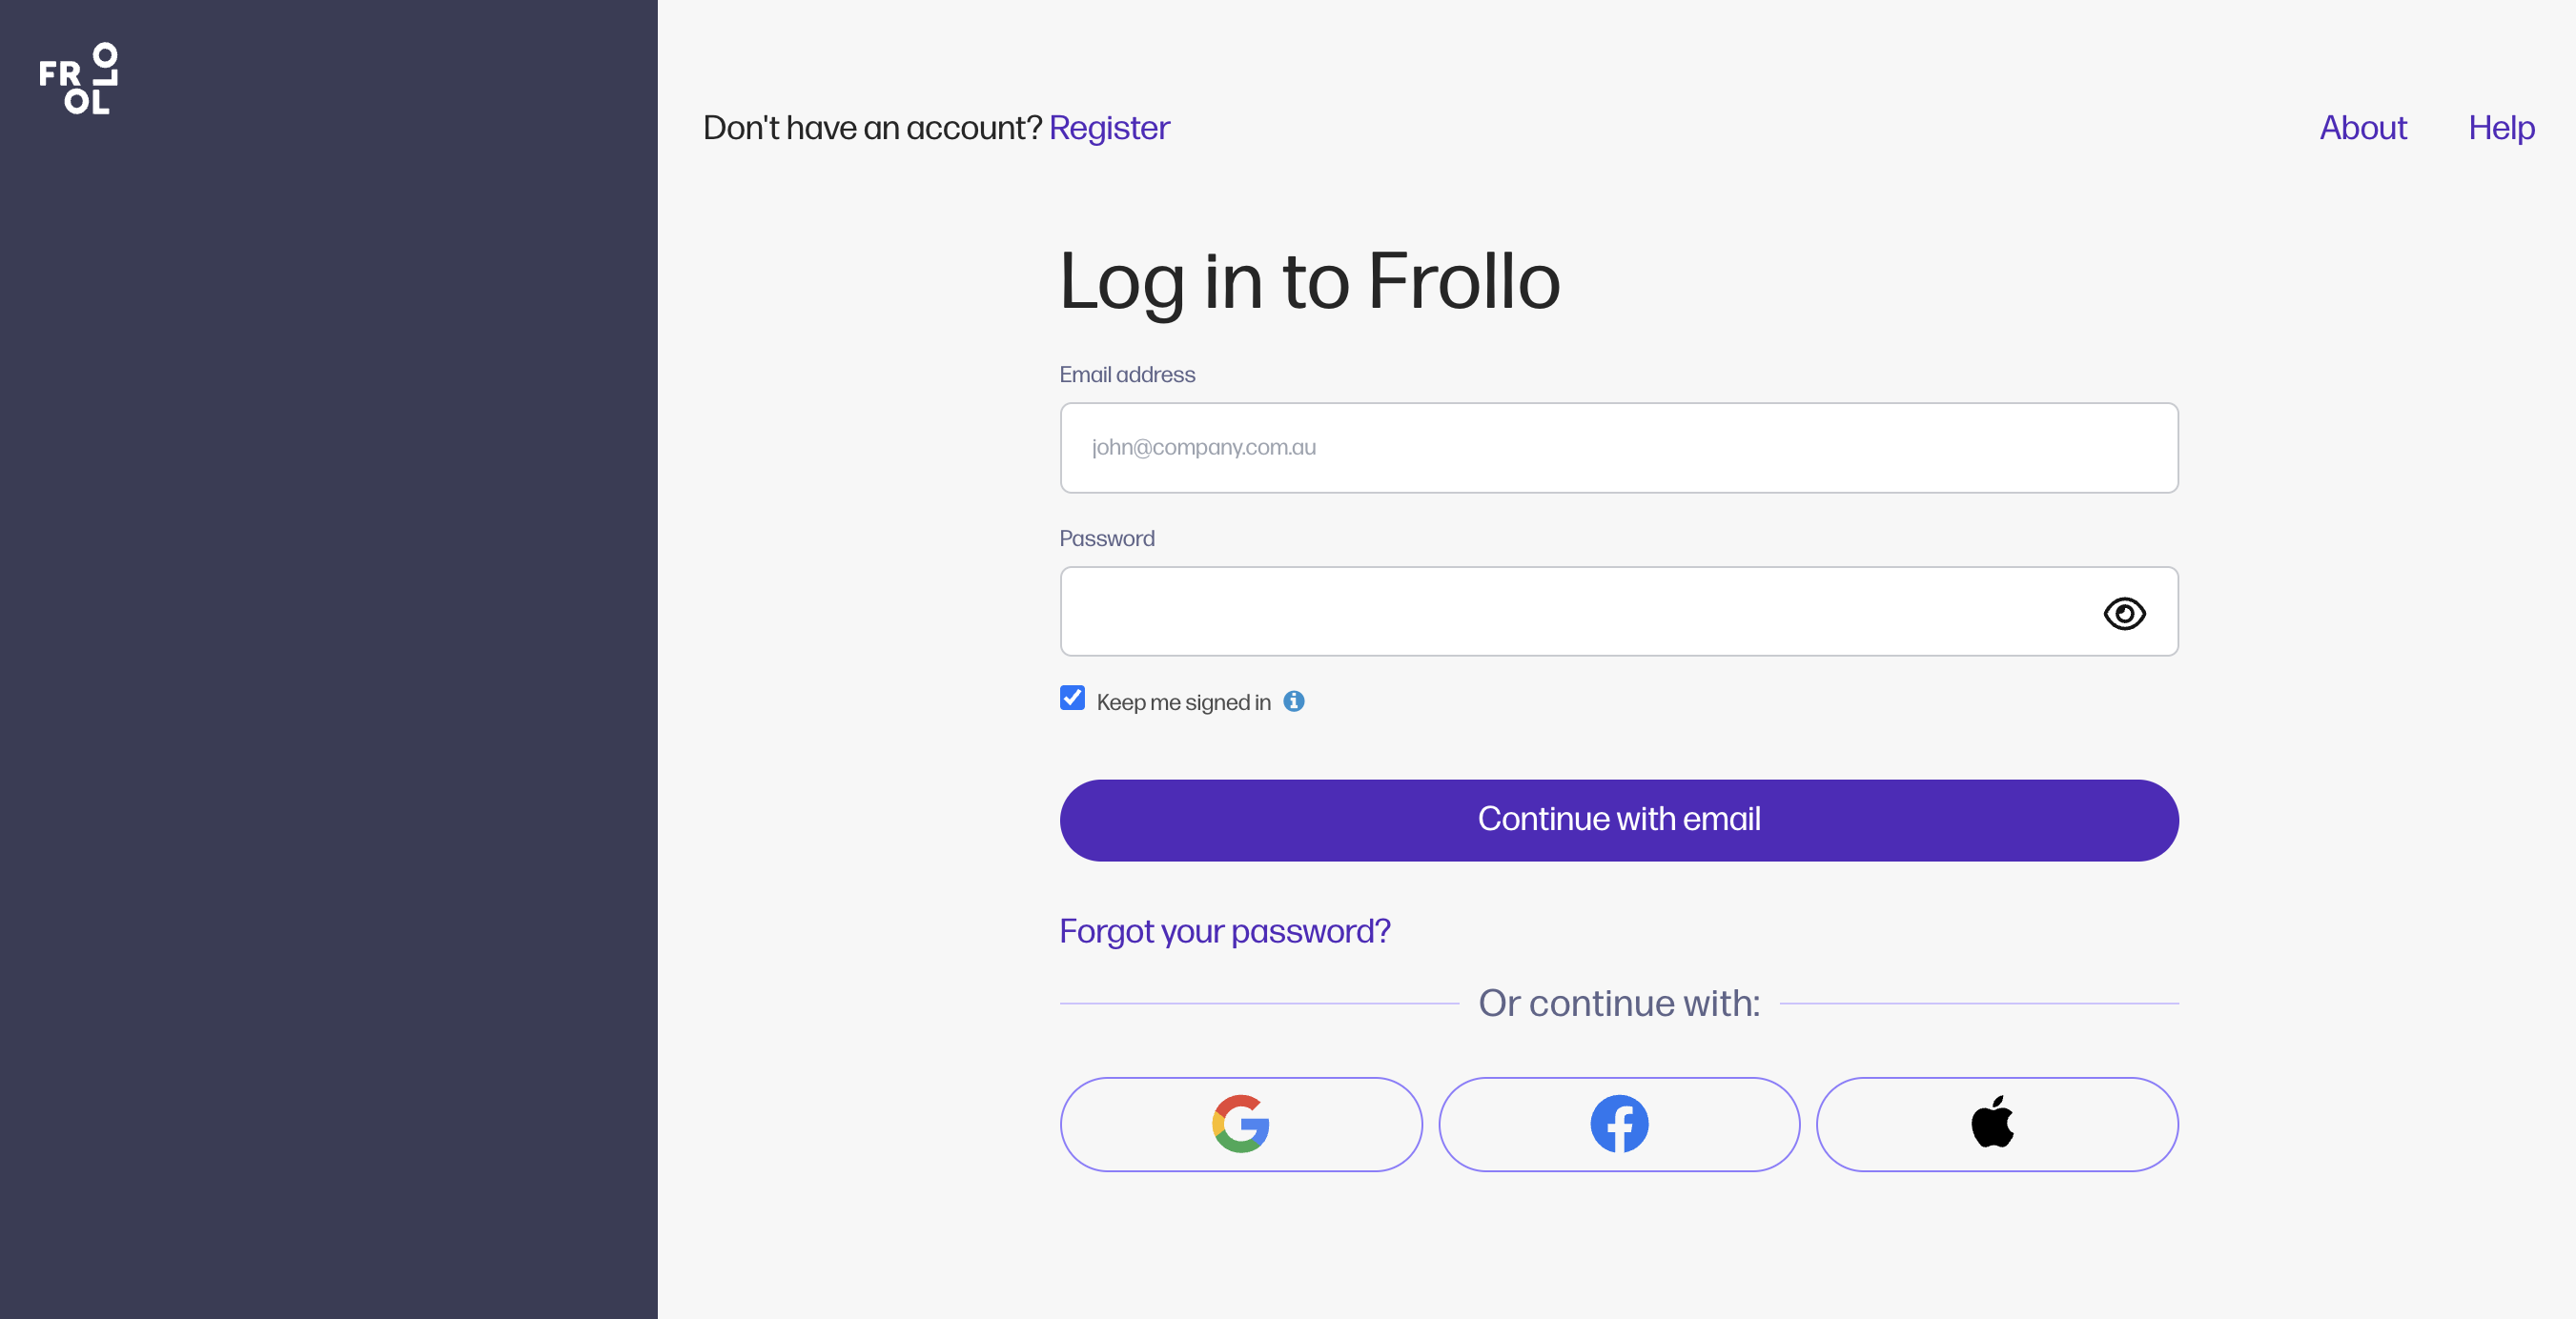Viewport: 2576px width, 1319px height.
Task: Click the Password field label
Action: point(1106,539)
